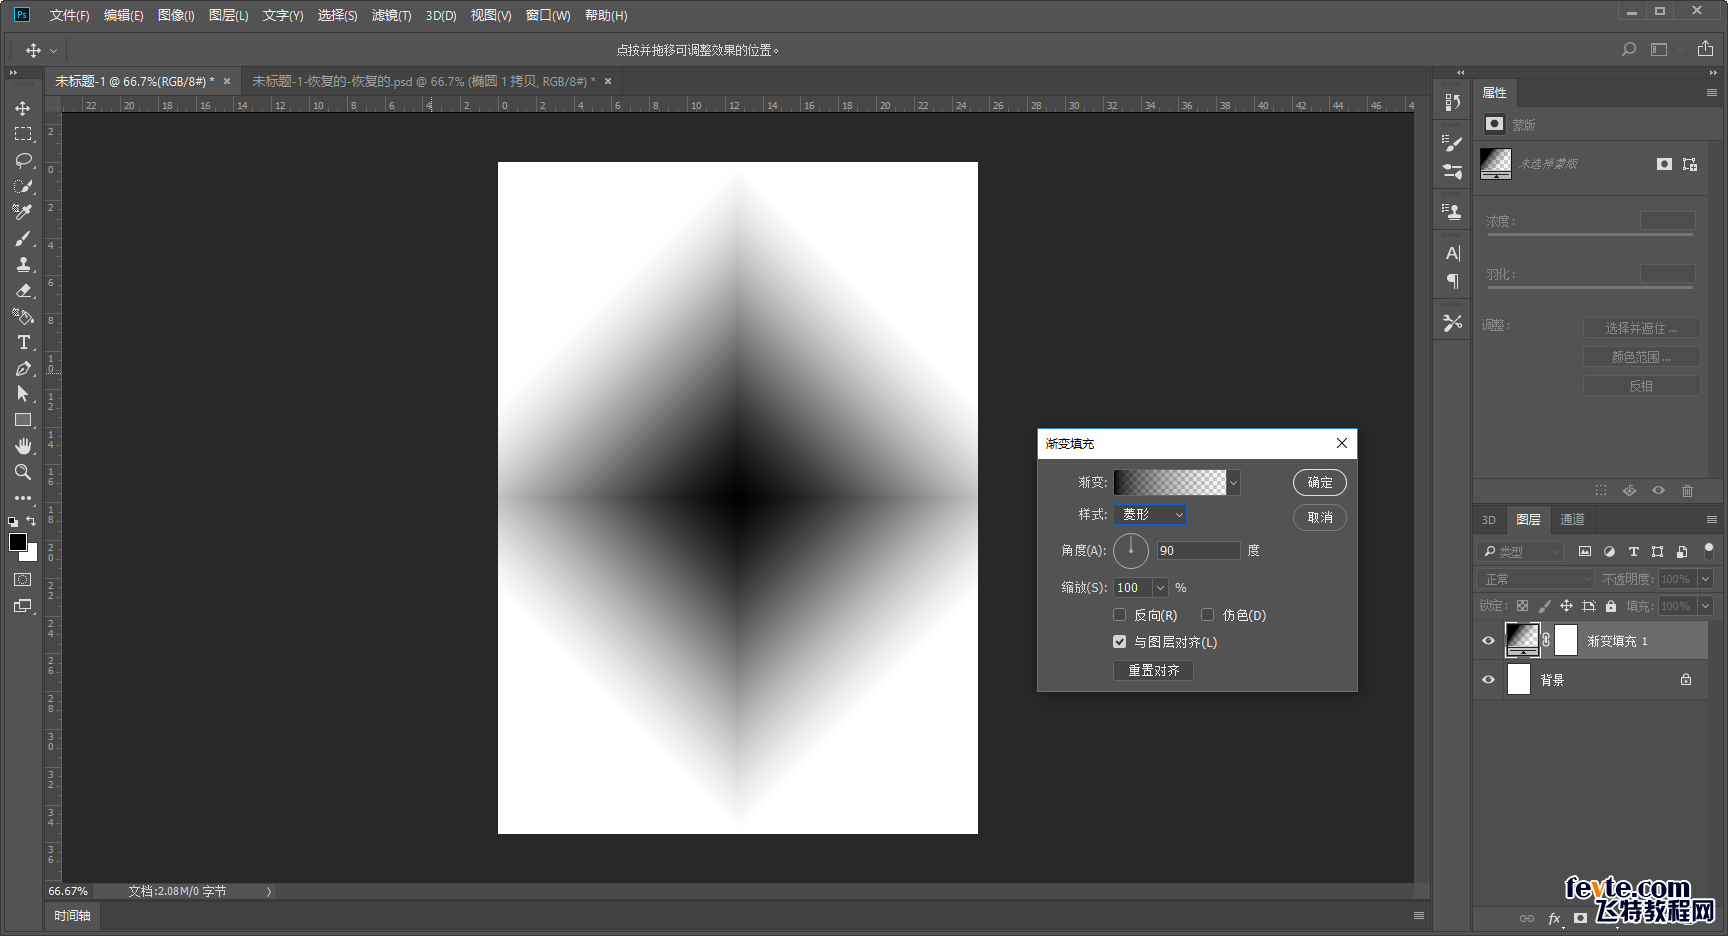
Task: Open the 文件(F) menu
Action: point(69,15)
